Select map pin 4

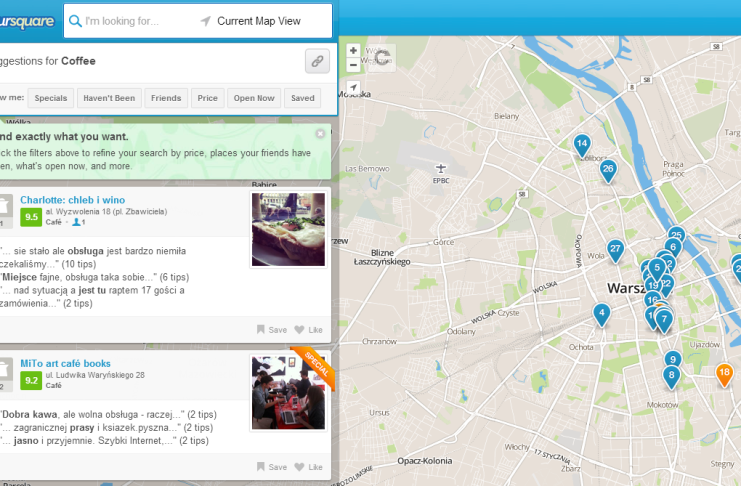tap(601, 313)
